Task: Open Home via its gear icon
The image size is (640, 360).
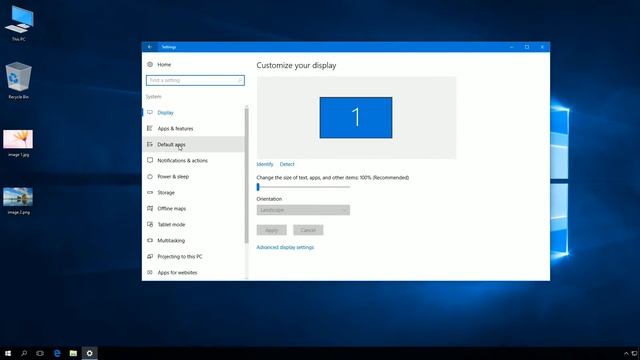Action: 150,64
